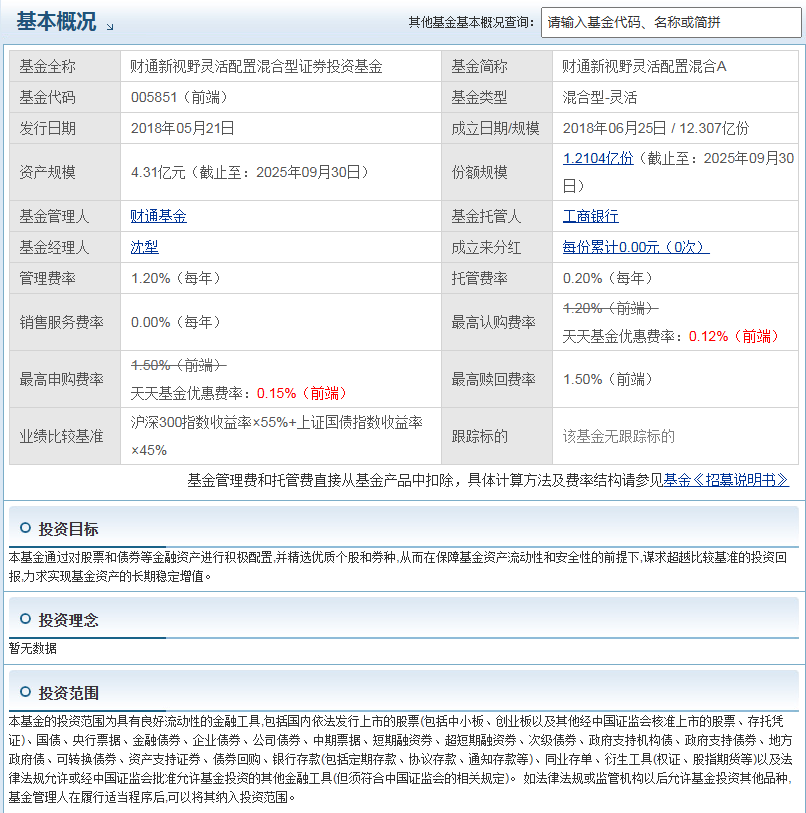Click the investment objective paragraph starting 本基金通过对股票
Screen dimensions: 806x813
coord(398,567)
